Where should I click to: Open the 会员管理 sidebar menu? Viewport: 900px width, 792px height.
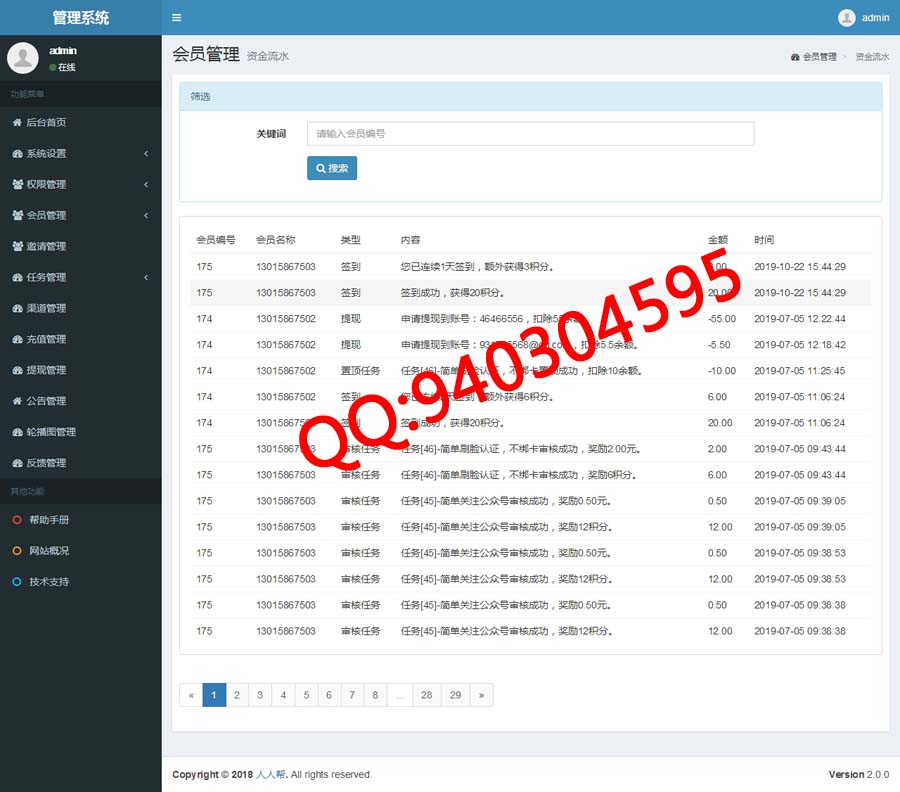point(46,215)
